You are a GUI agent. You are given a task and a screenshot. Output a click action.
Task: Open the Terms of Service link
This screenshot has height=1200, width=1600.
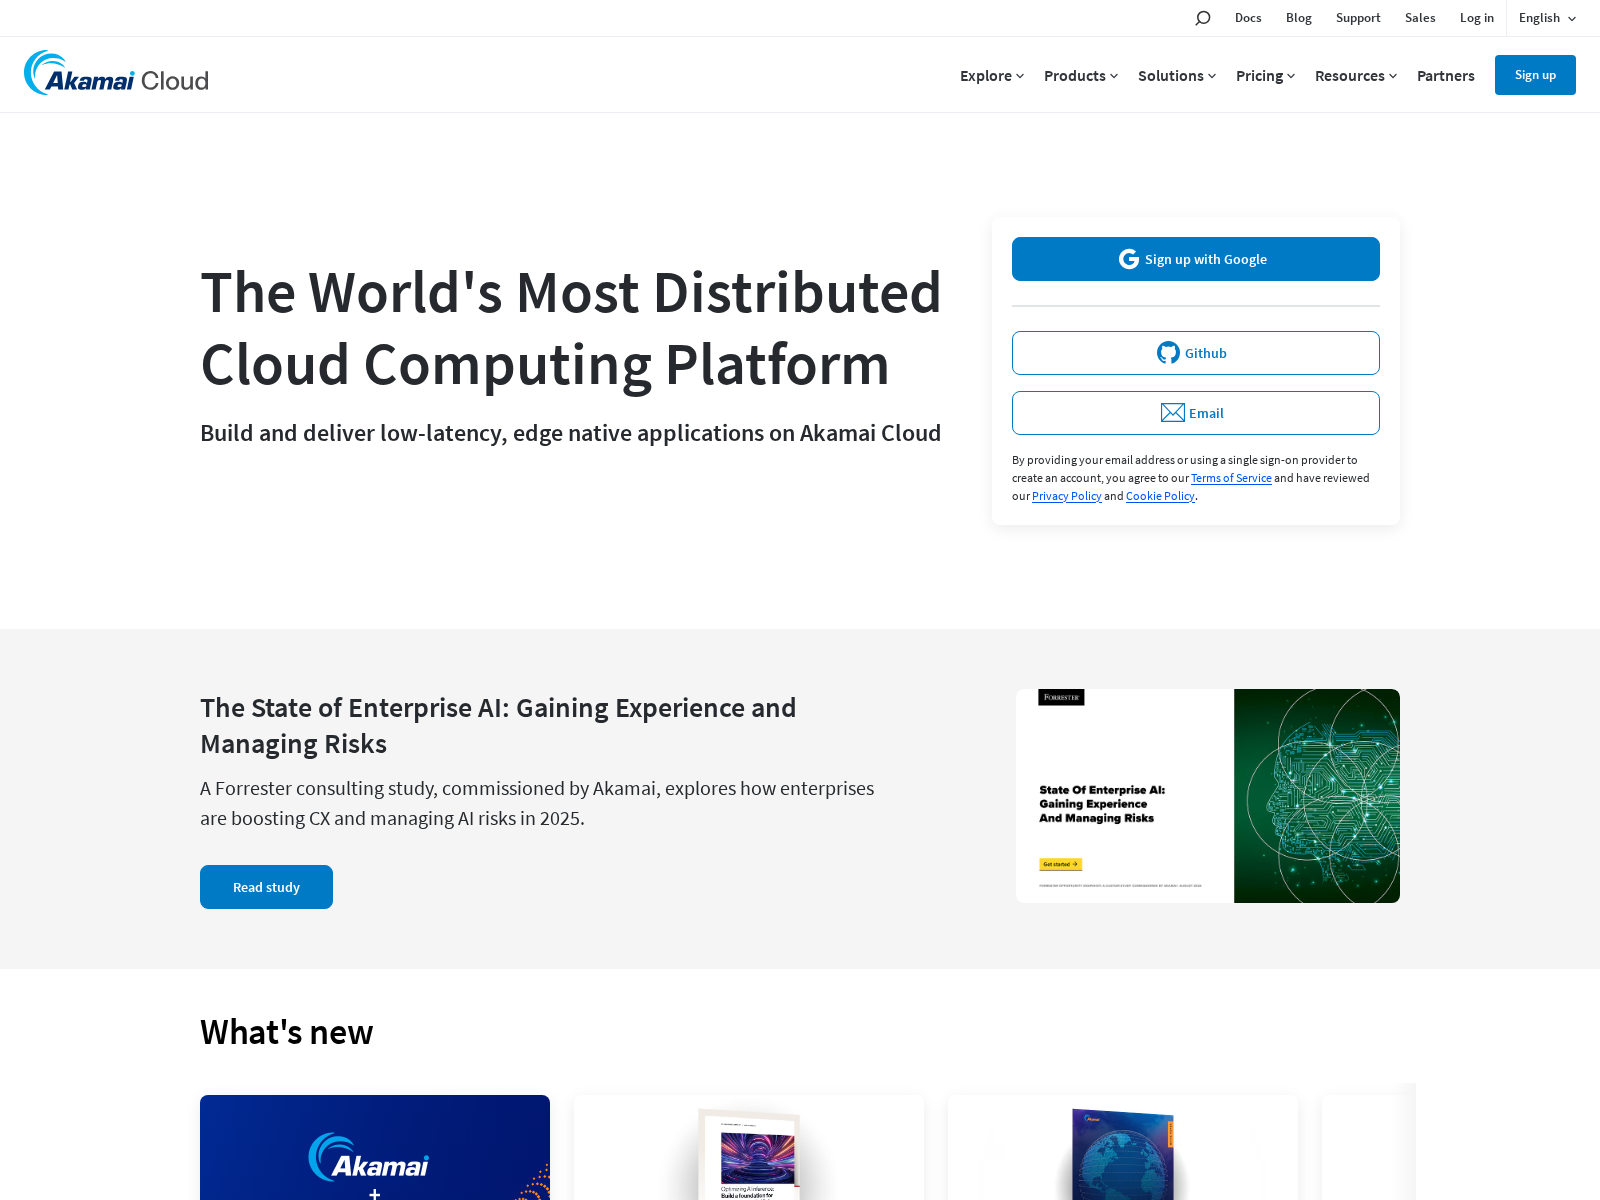click(1231, 477)
